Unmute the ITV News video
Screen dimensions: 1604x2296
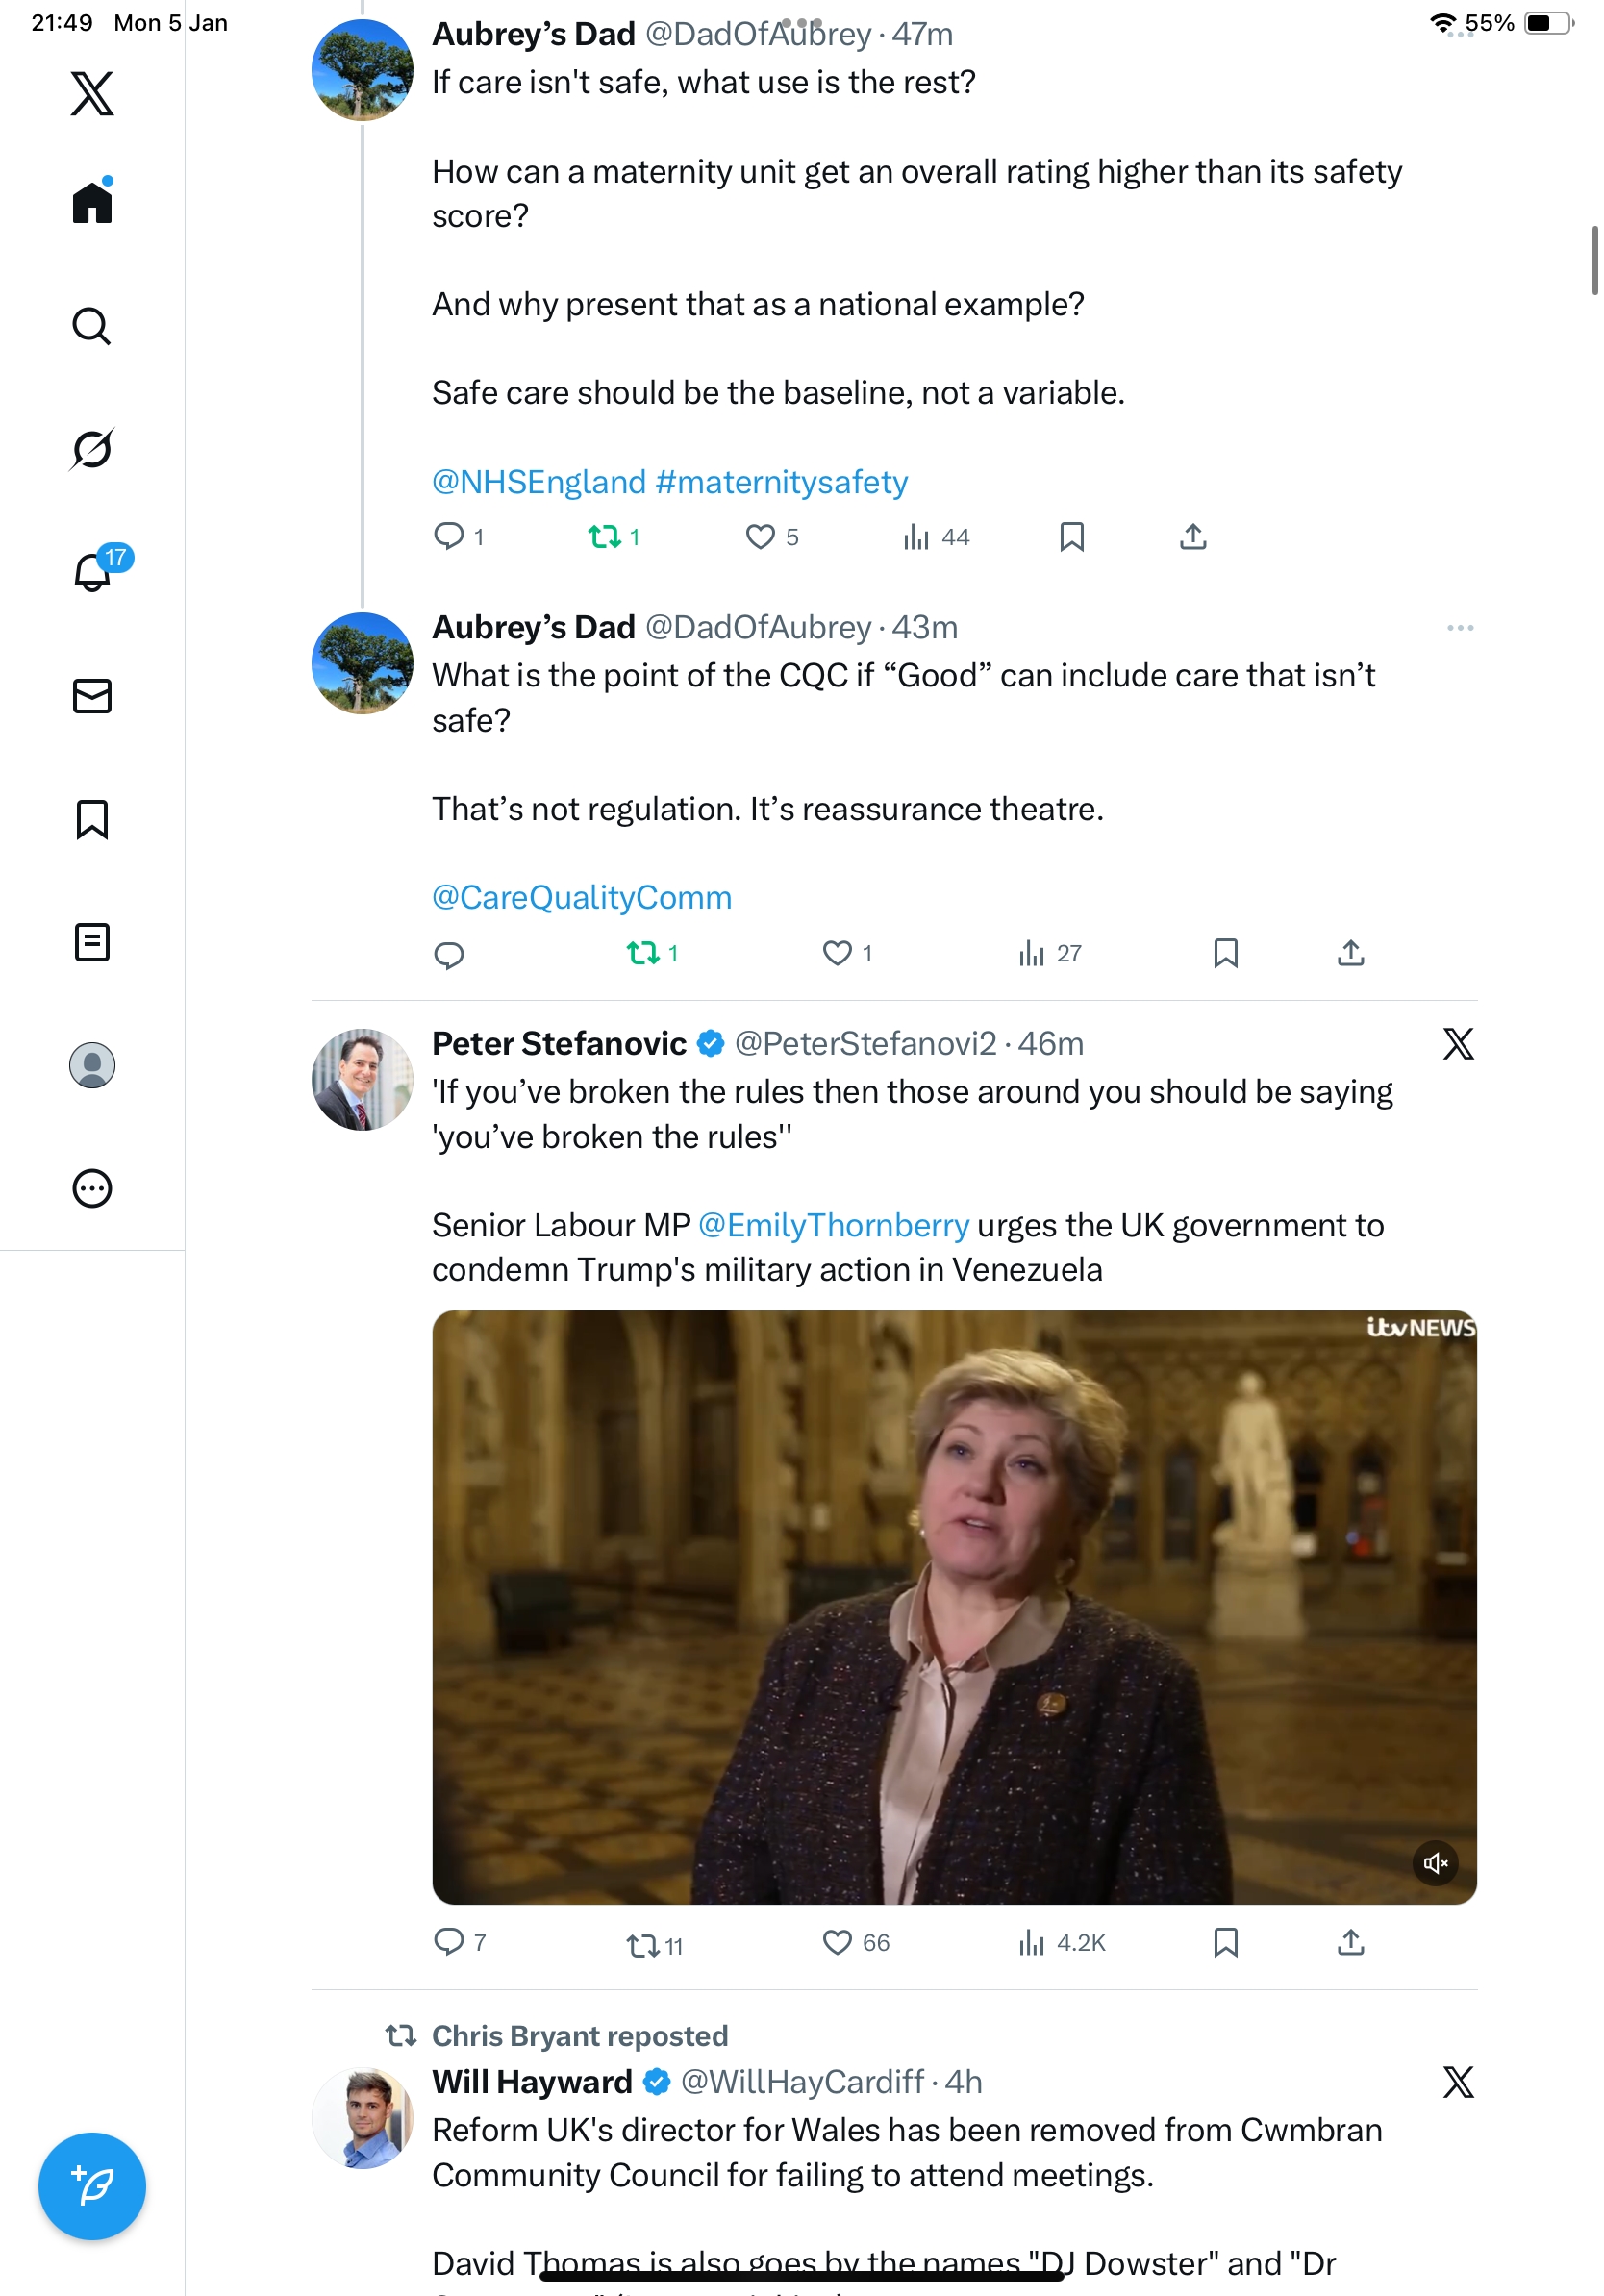(1435, 1863)
